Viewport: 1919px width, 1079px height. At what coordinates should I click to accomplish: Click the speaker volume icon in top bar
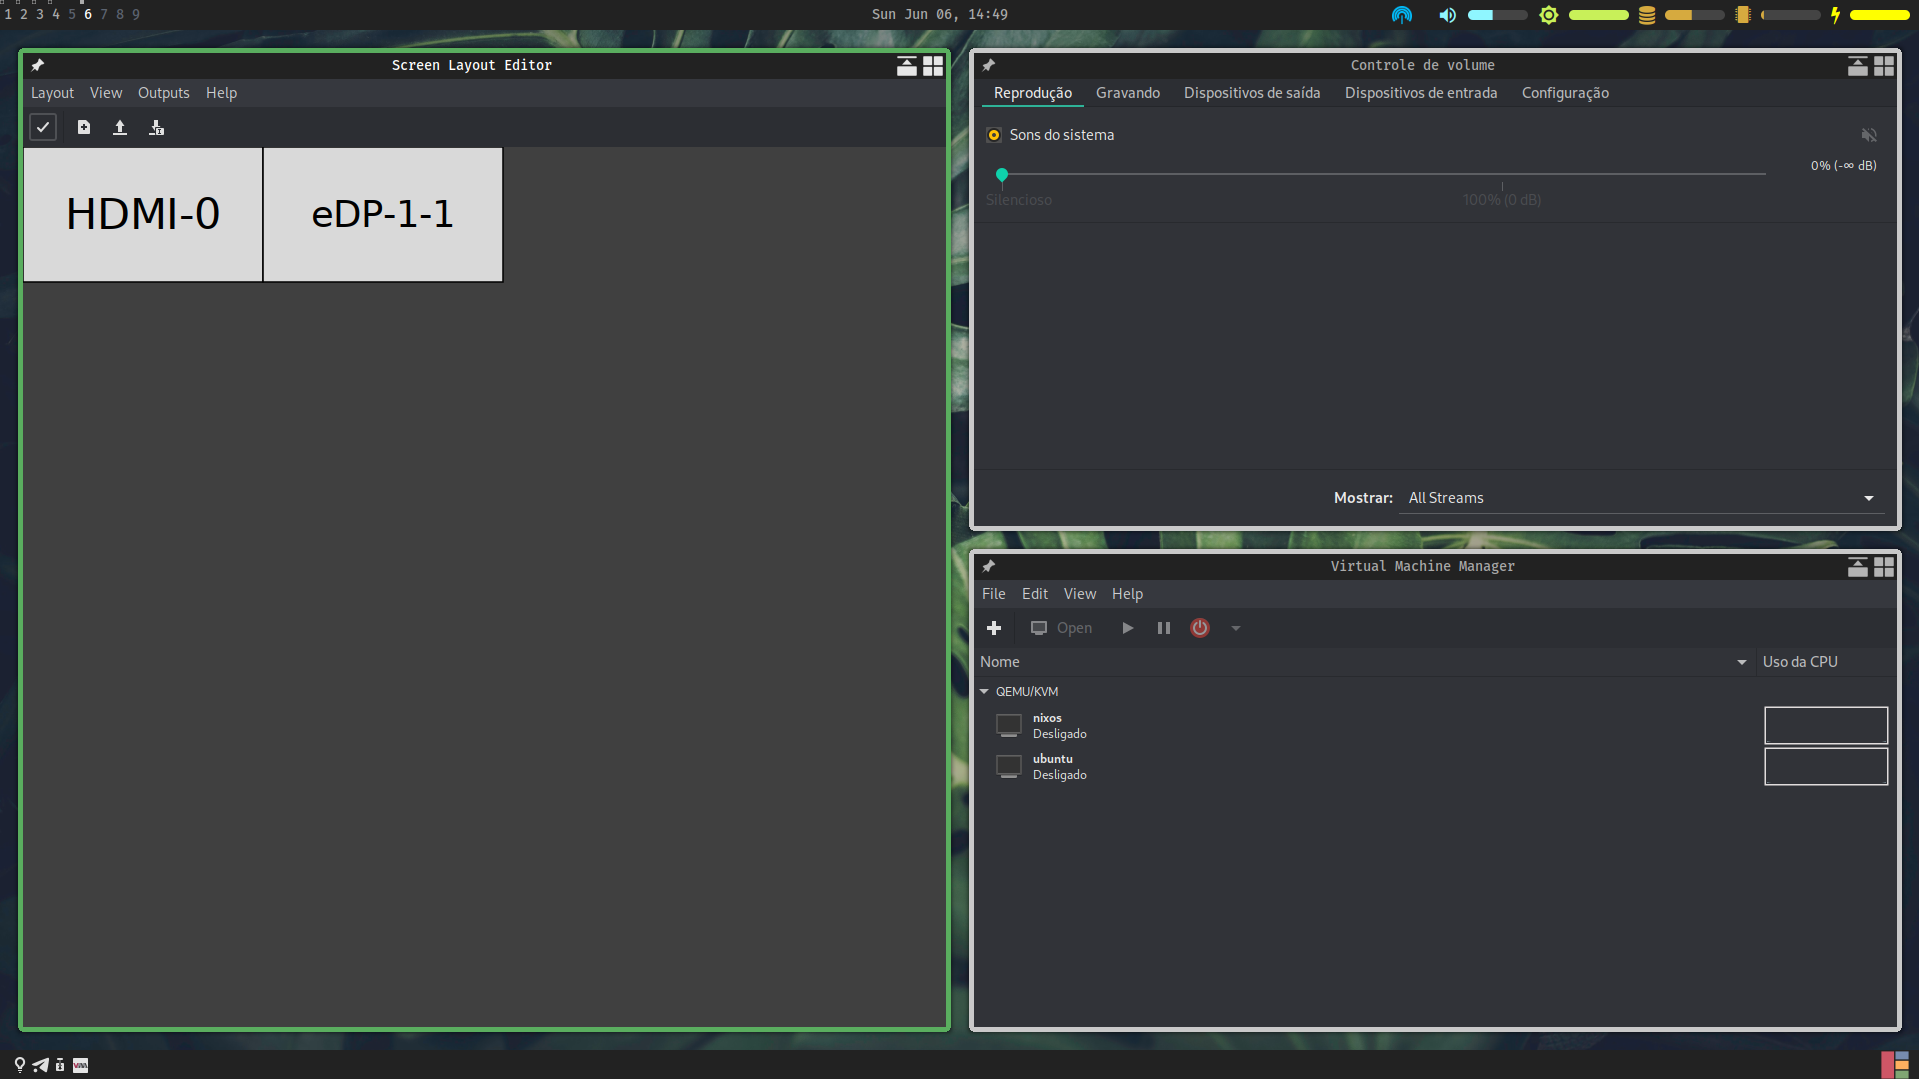coord(1447,15)
